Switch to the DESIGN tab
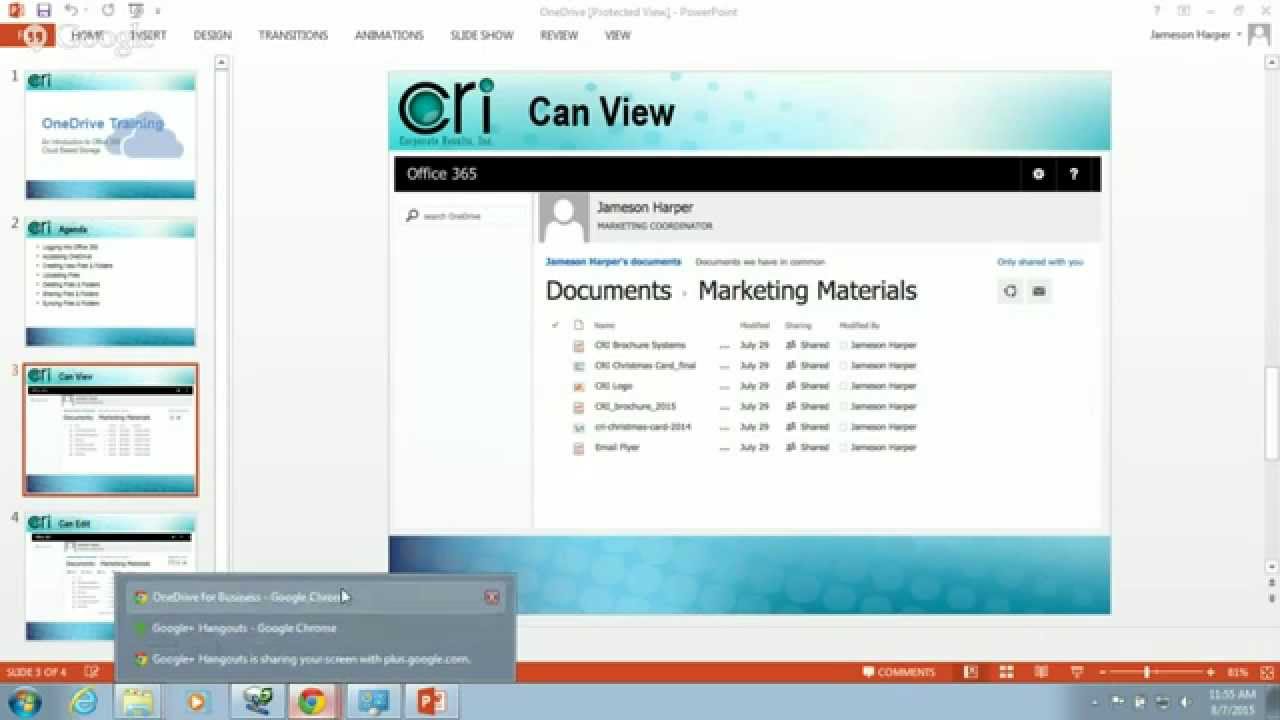Image resolution: width=1280 pixels, height=720 pixels. [x=212, y=35]
